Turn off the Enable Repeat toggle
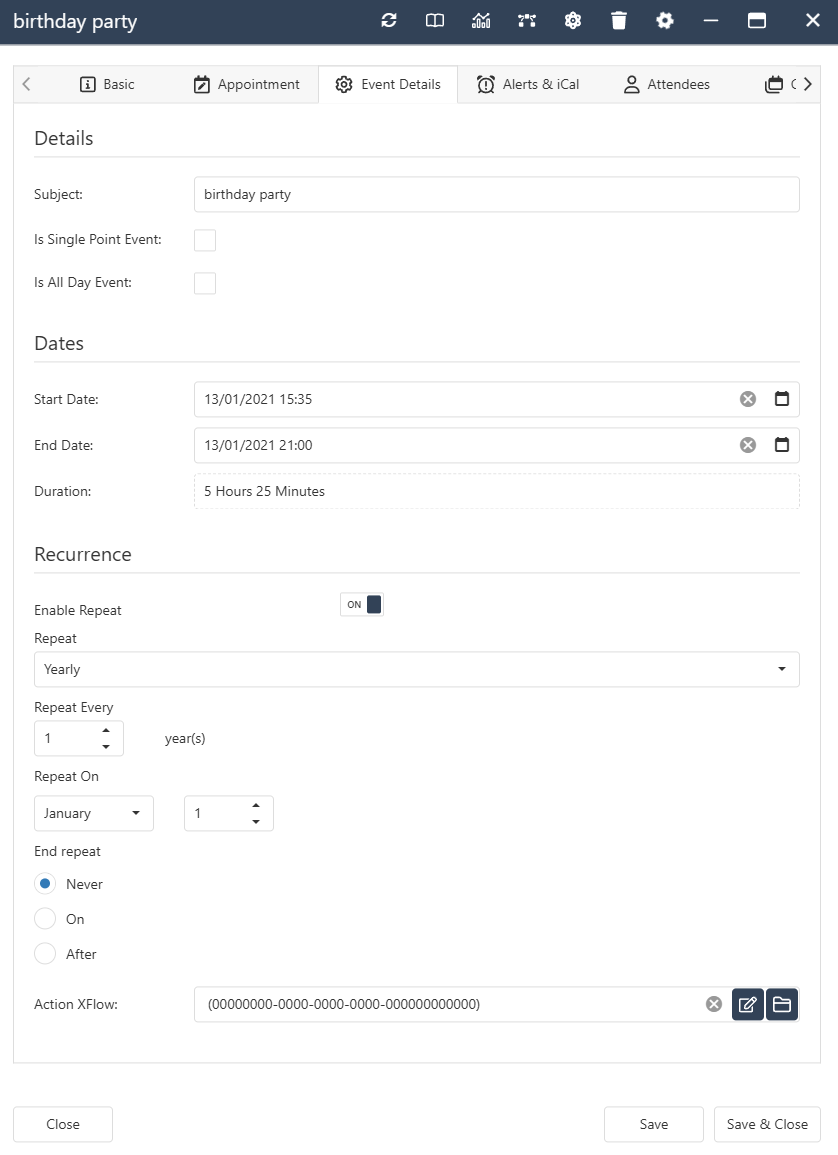838x1155 pixels. (x=361, y=604)
